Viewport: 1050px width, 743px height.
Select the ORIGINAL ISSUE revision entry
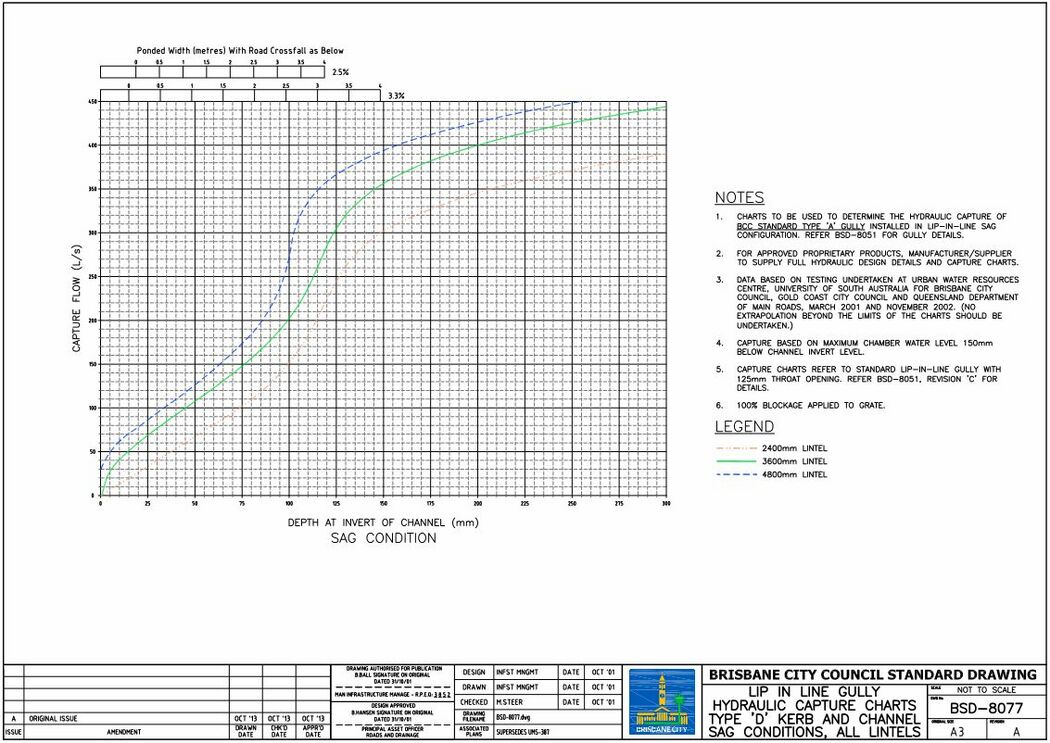coord(58,718)
